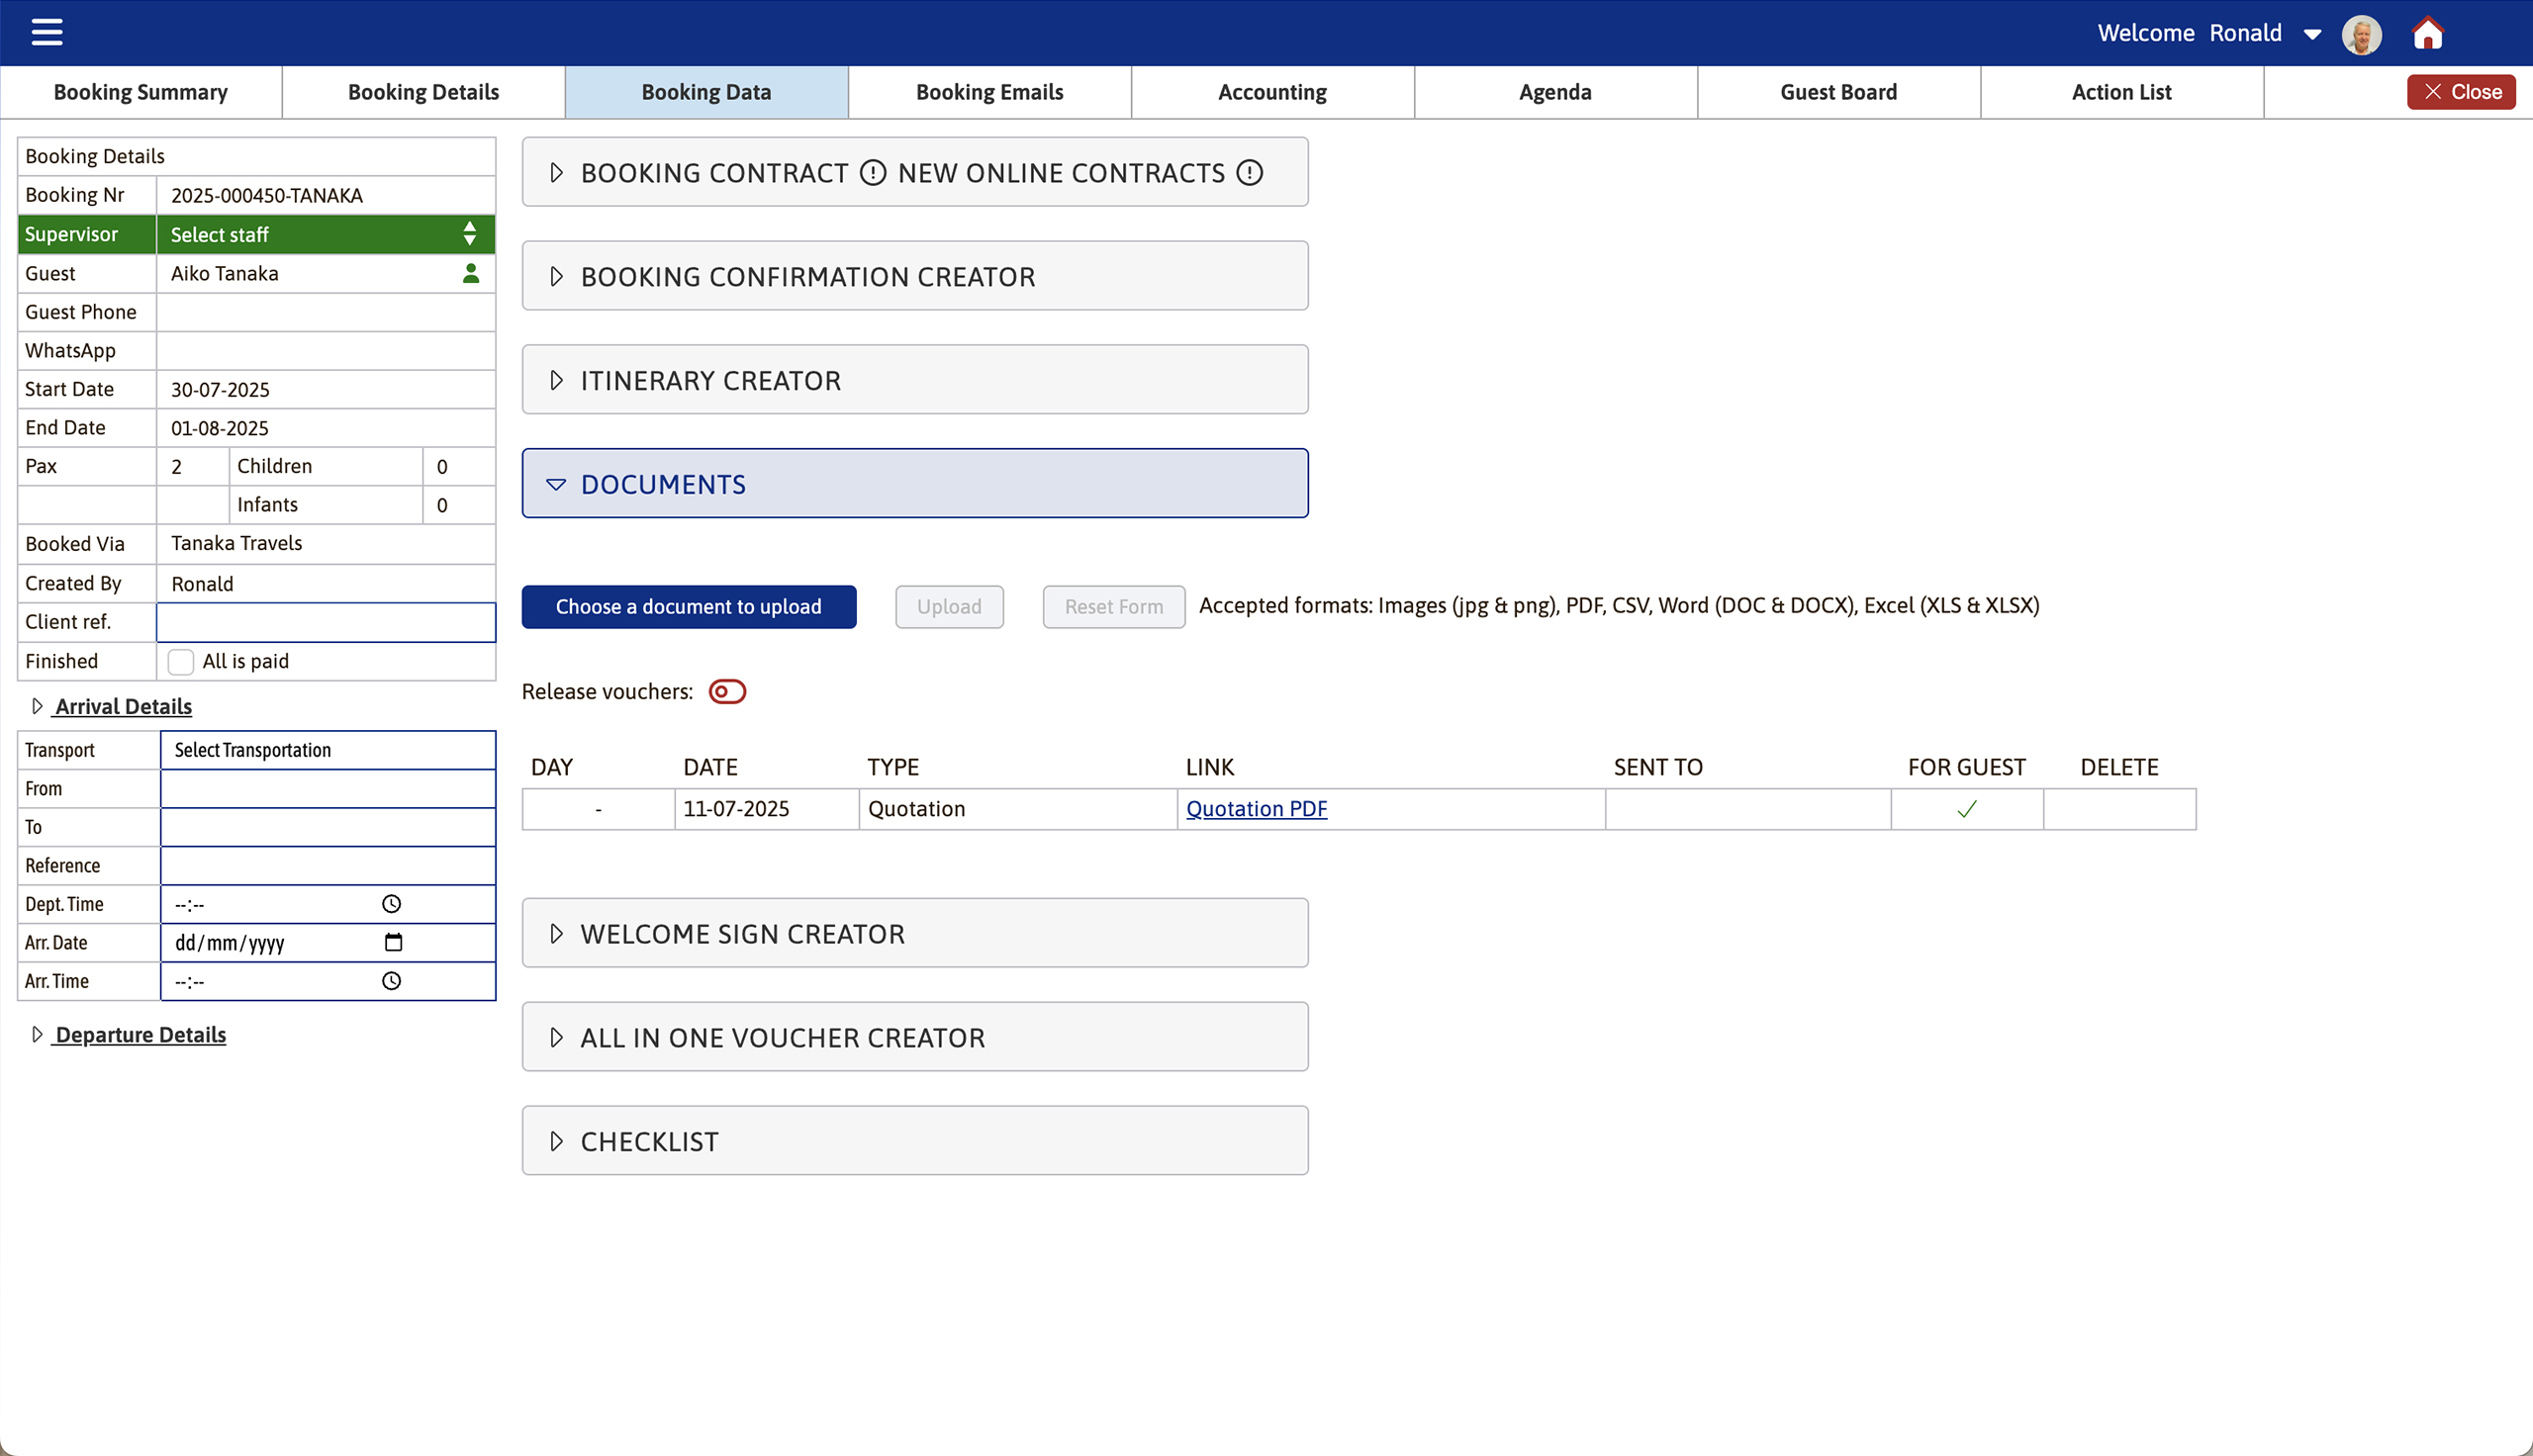Click Choose a document to upload

pyautogui.click(x=688, y=606)
